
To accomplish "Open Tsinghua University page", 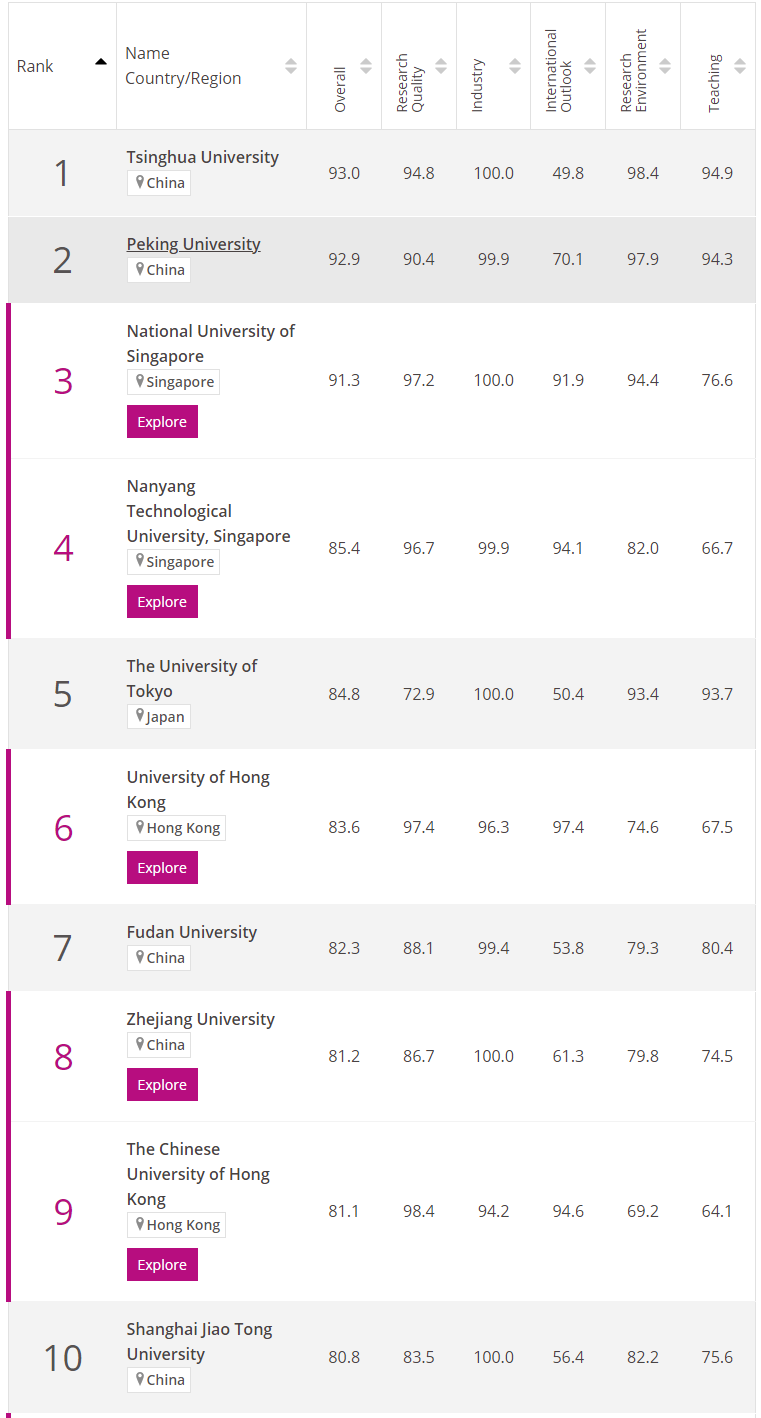I will tap(202, 157).
